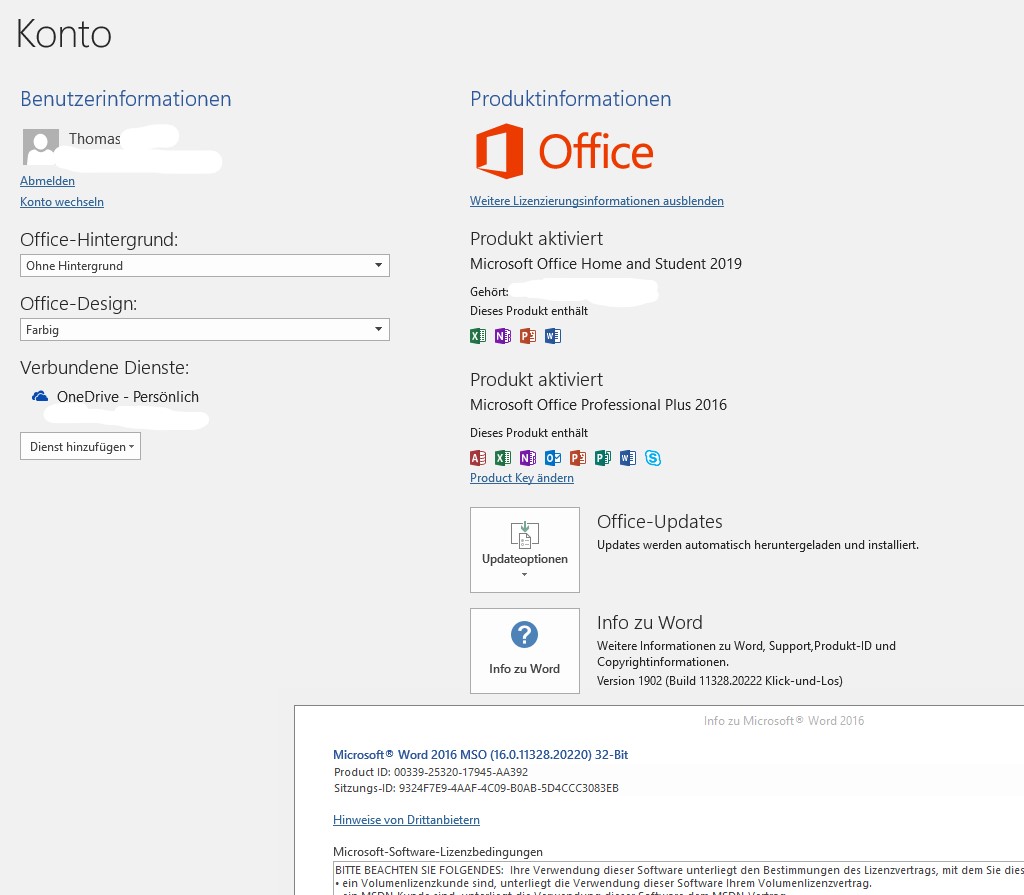Open the Office-Design dropdown showing Farbig
Screen dimensions: 1024x895
click(204, 329)
